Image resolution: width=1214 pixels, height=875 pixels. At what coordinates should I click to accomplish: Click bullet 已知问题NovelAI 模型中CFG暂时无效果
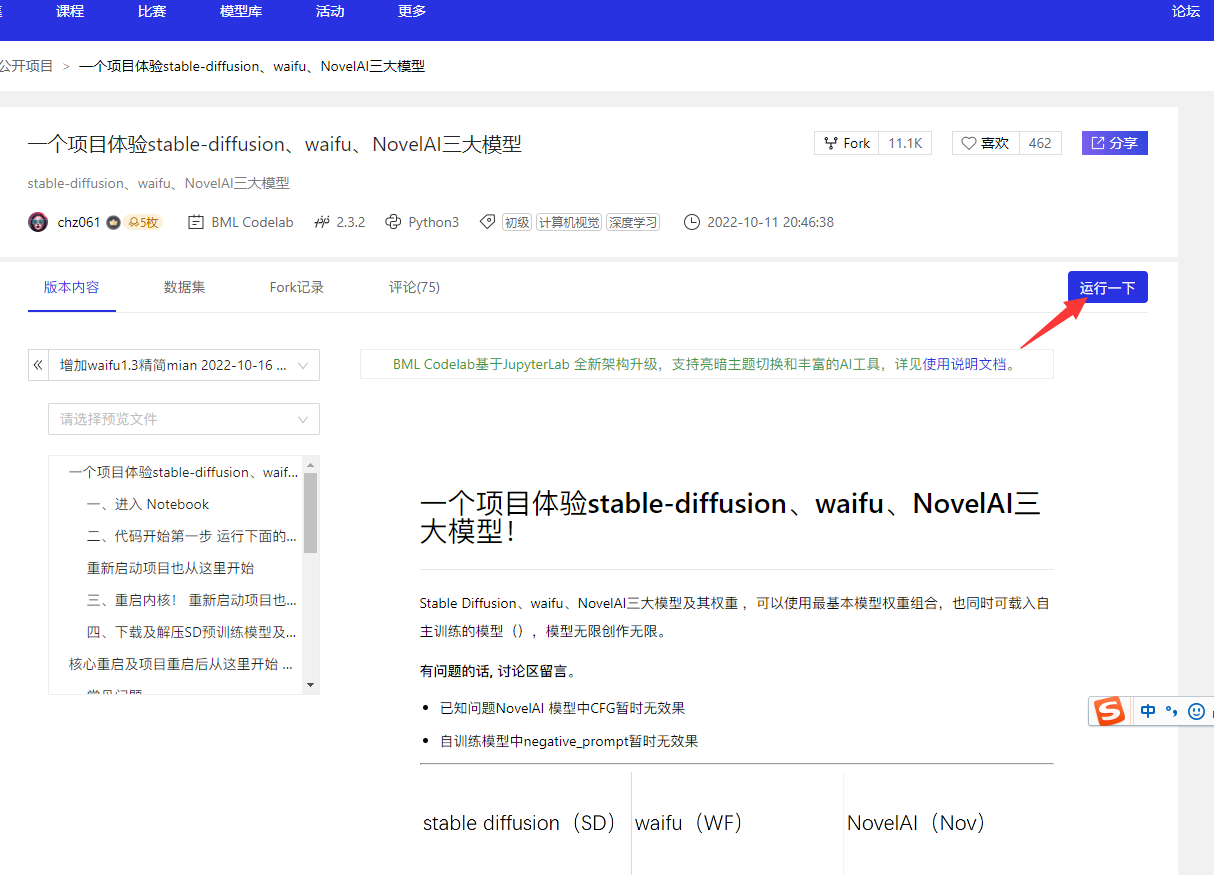point(562,708)
